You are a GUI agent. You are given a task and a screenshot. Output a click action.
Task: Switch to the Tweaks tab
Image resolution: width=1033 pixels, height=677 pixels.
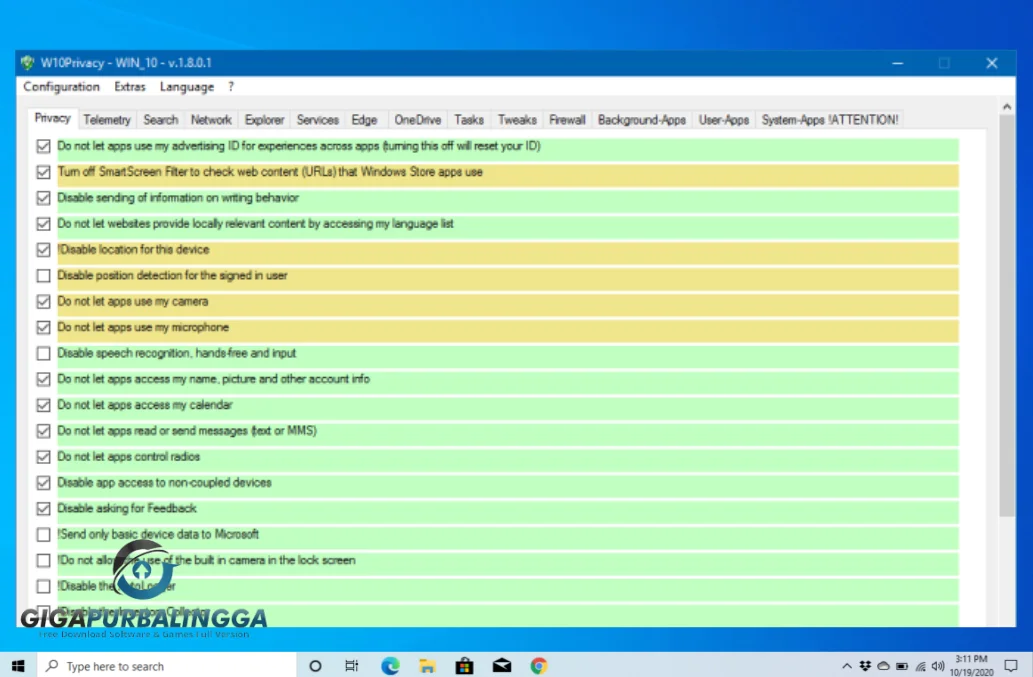click(x=517, y=120)
